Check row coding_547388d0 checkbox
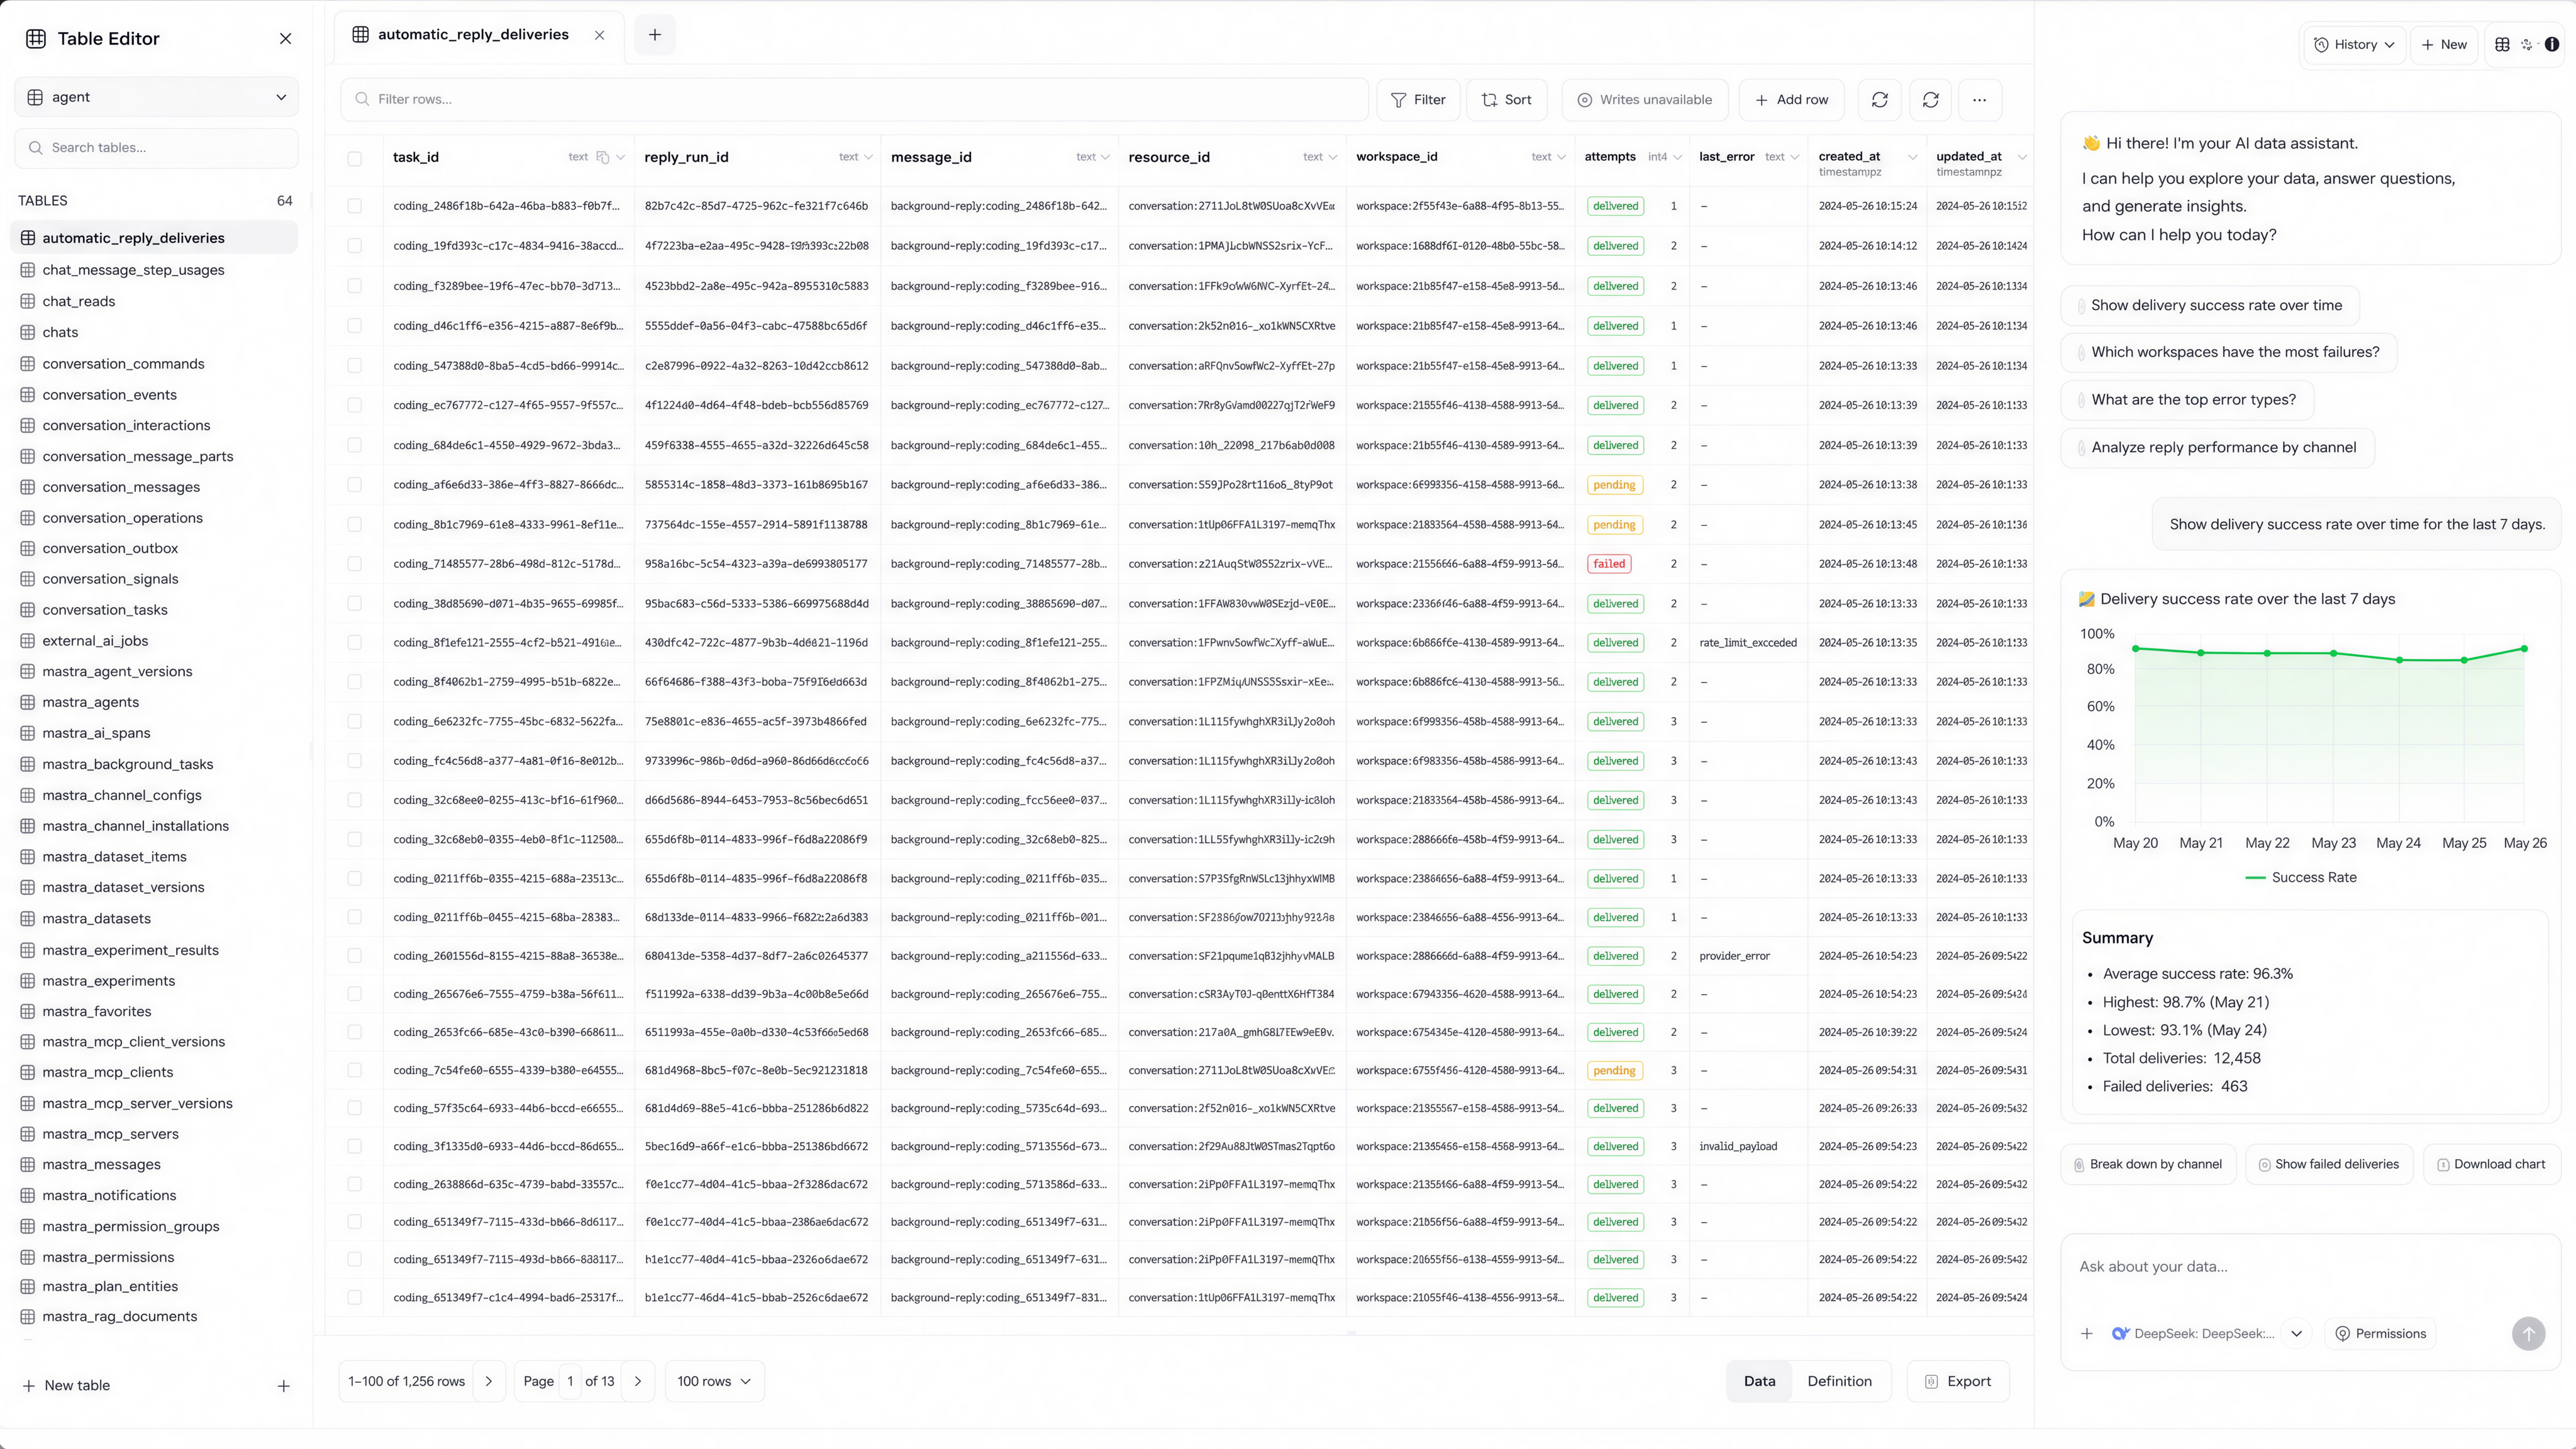Image resolution: width=2576 pixels, height=1449 pixels. 355,366
